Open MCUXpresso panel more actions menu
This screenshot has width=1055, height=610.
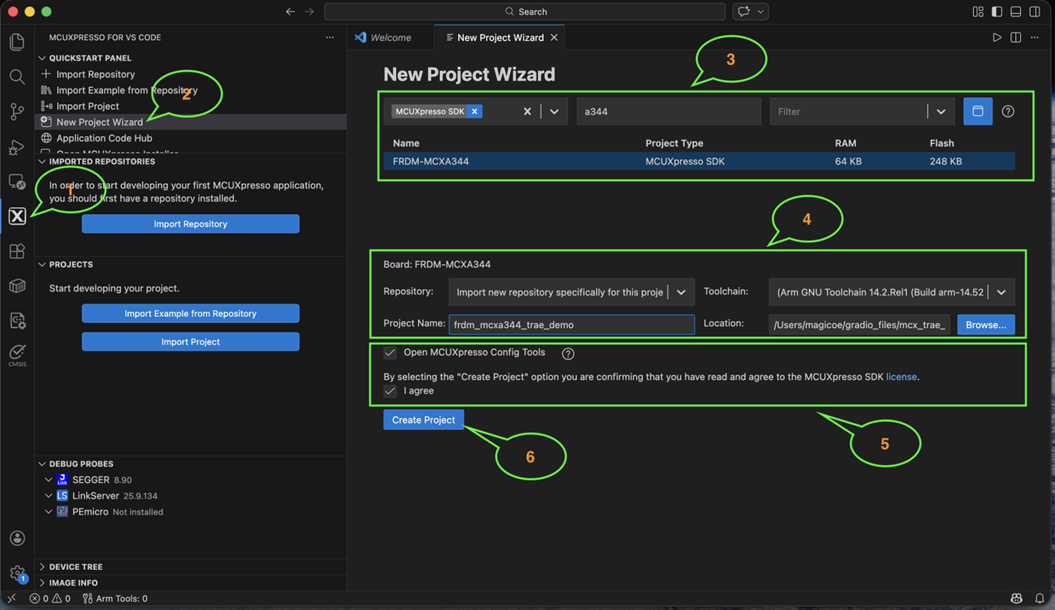(330, 38)
